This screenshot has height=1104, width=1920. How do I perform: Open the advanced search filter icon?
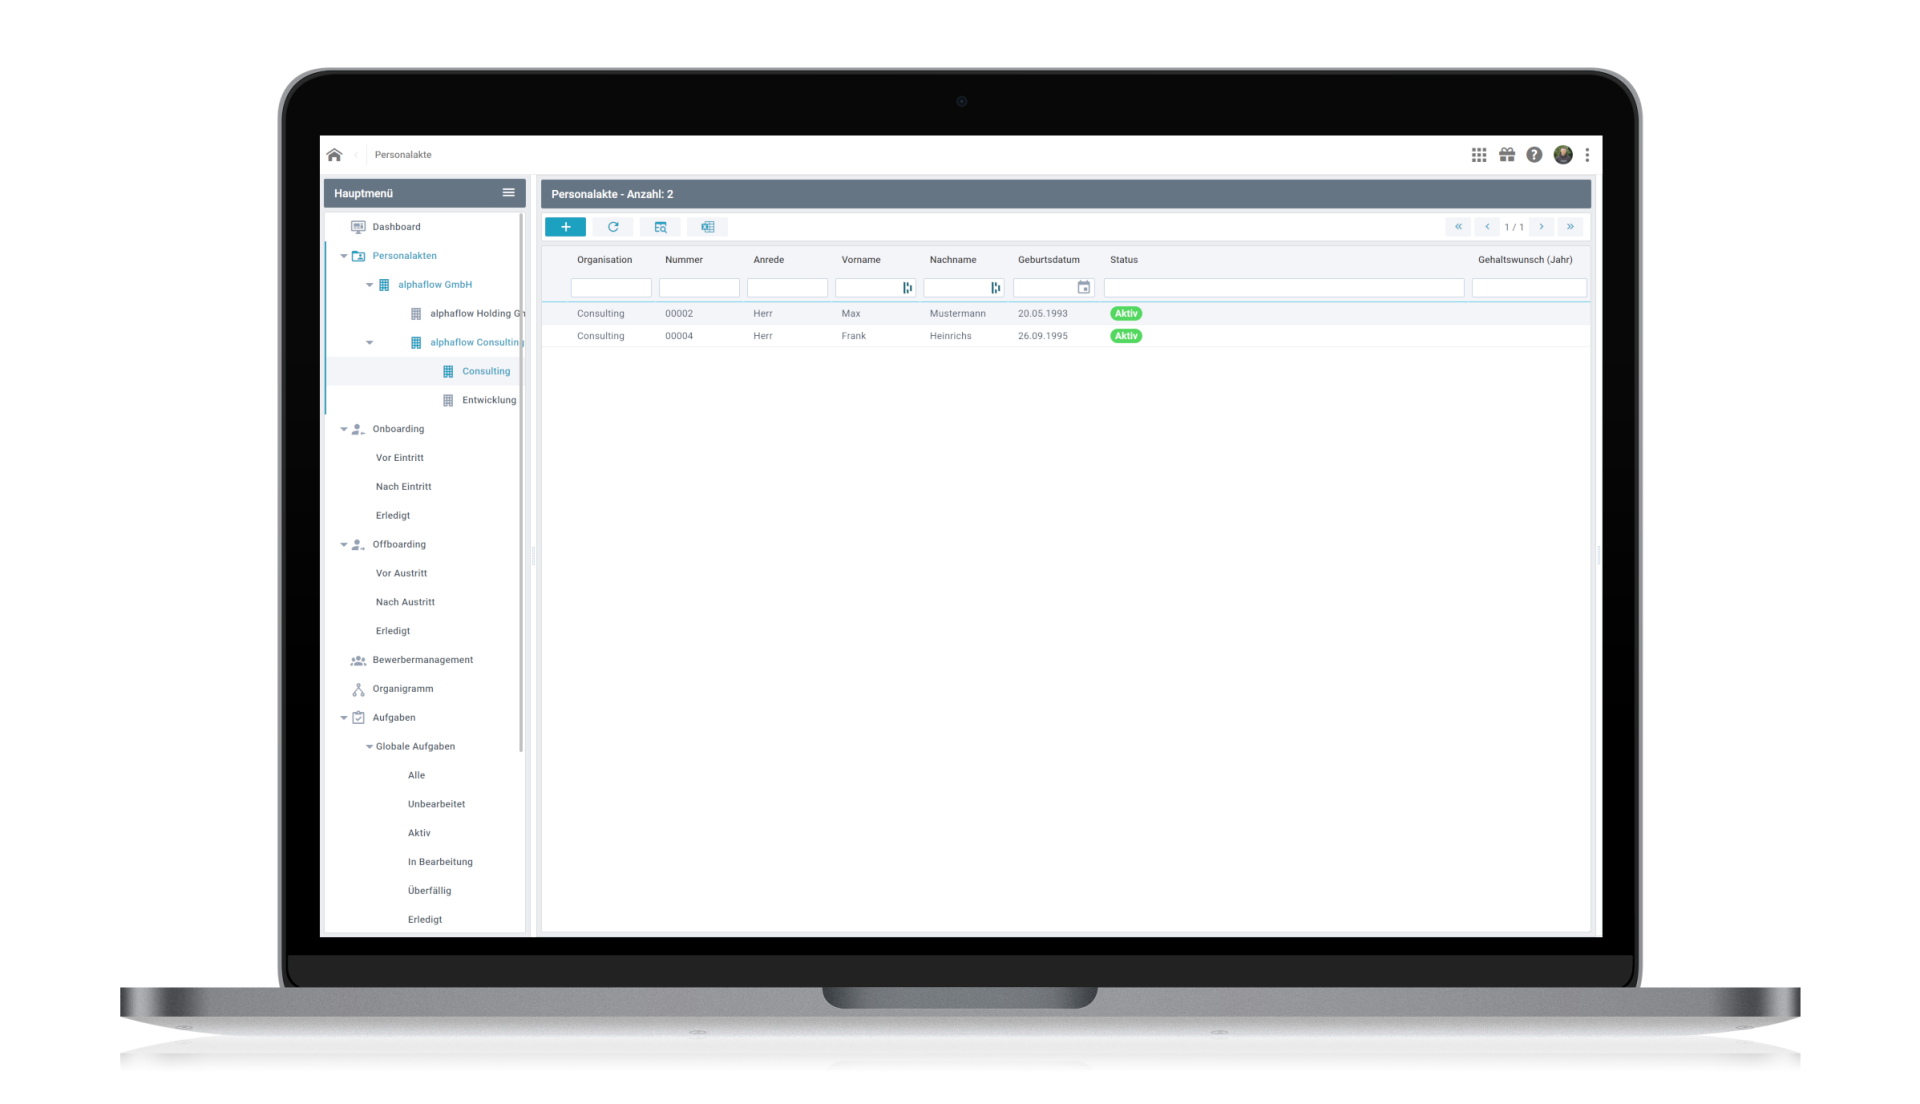(x=660, y=227)
